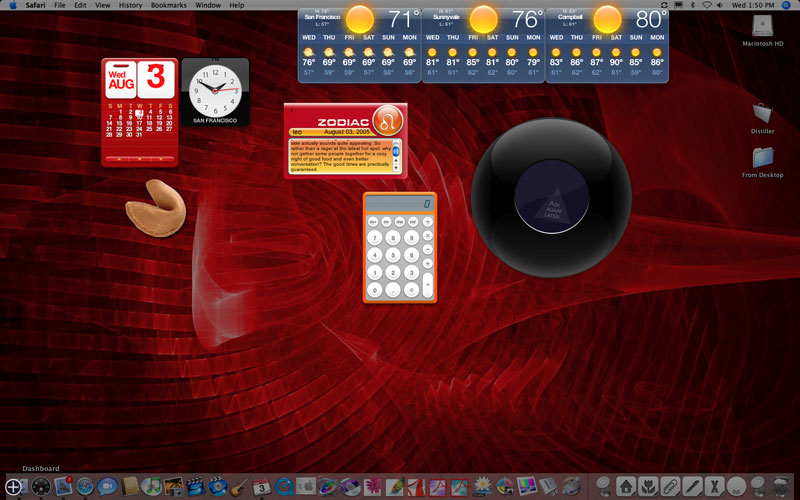Viewport: 800px width, 500px height.
Task: Click the leo sign label in Zodiac widget
Action: click(x=296, y=132)
